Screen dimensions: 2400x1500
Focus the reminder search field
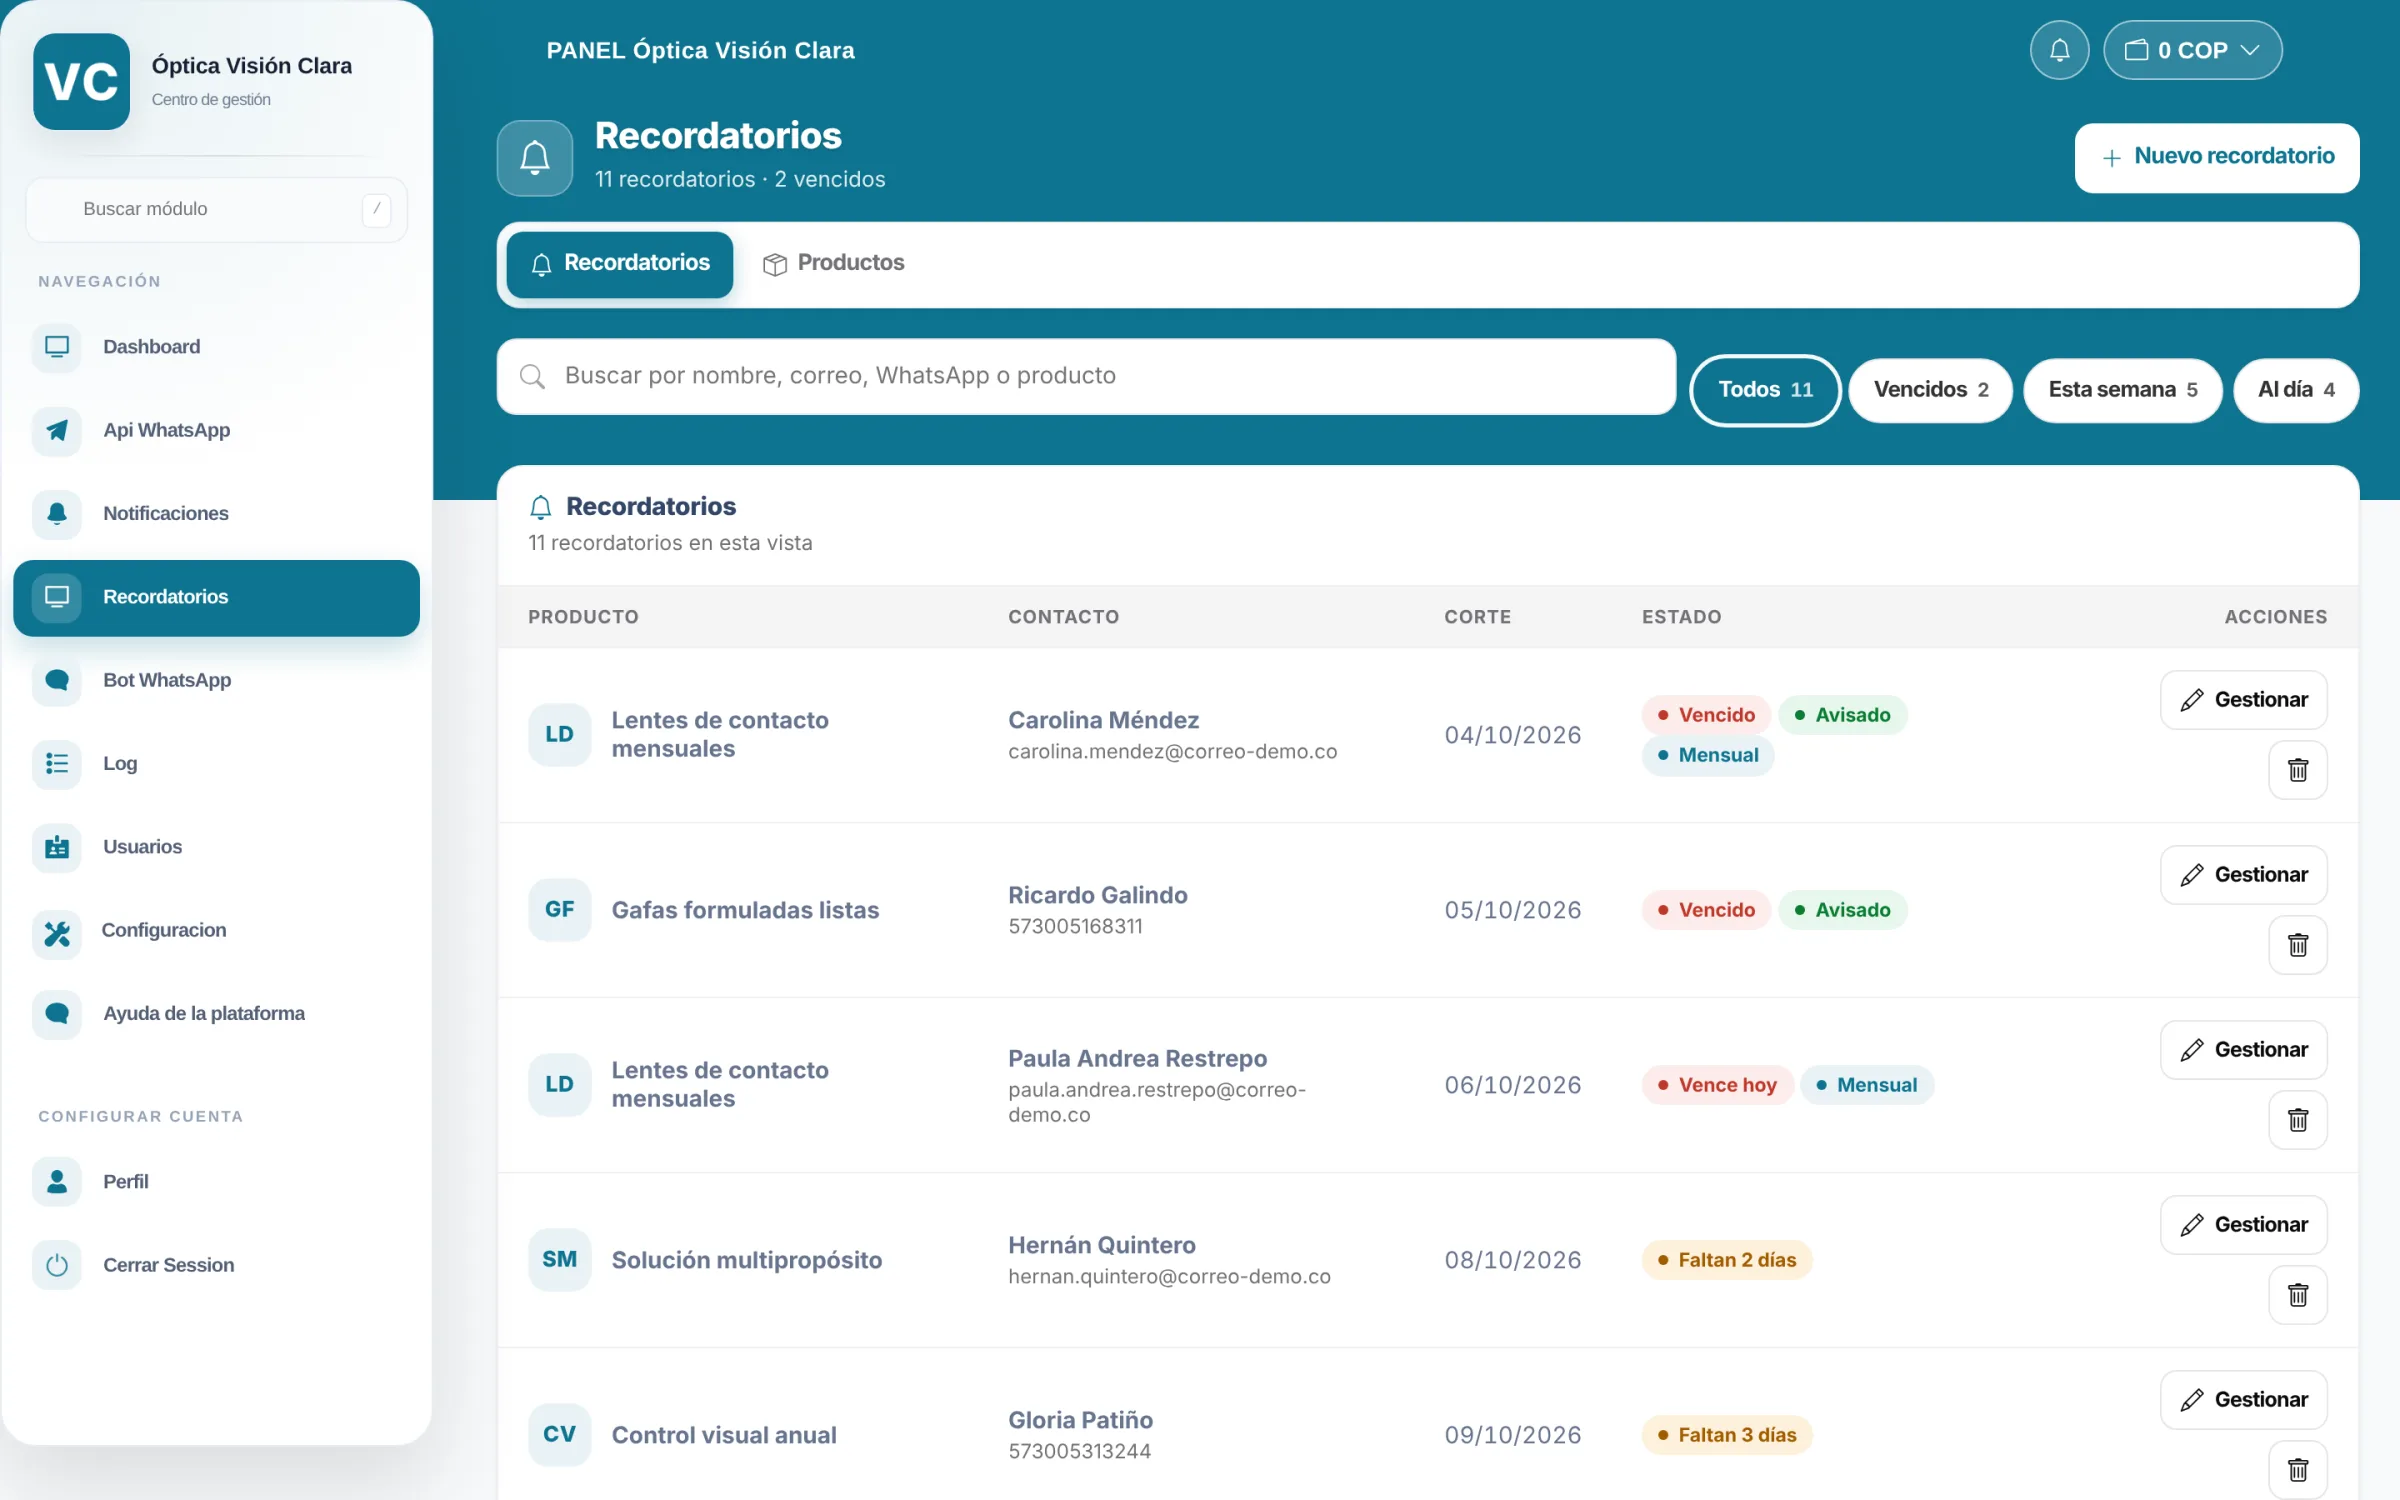[x=1086, y=376]
